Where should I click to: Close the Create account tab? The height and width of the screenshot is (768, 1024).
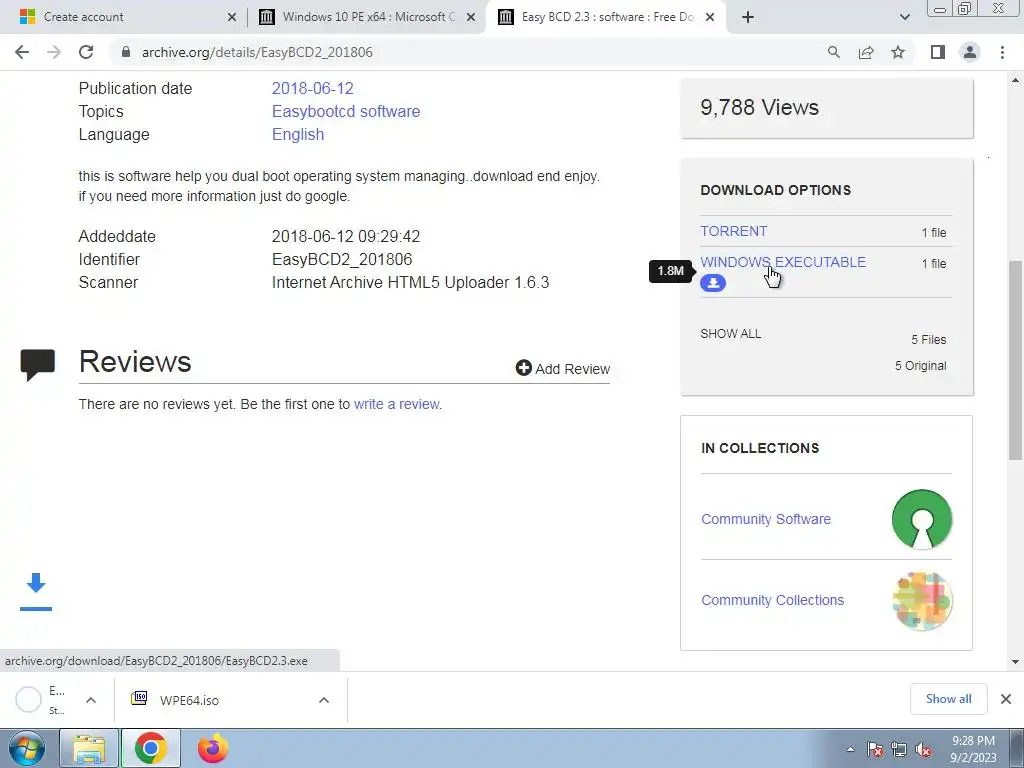[232, 17]
